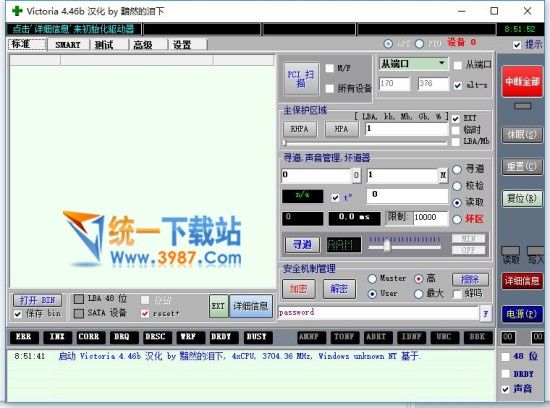
Task: Switch to the SMART tab
Action: click(x=68, y=45)
